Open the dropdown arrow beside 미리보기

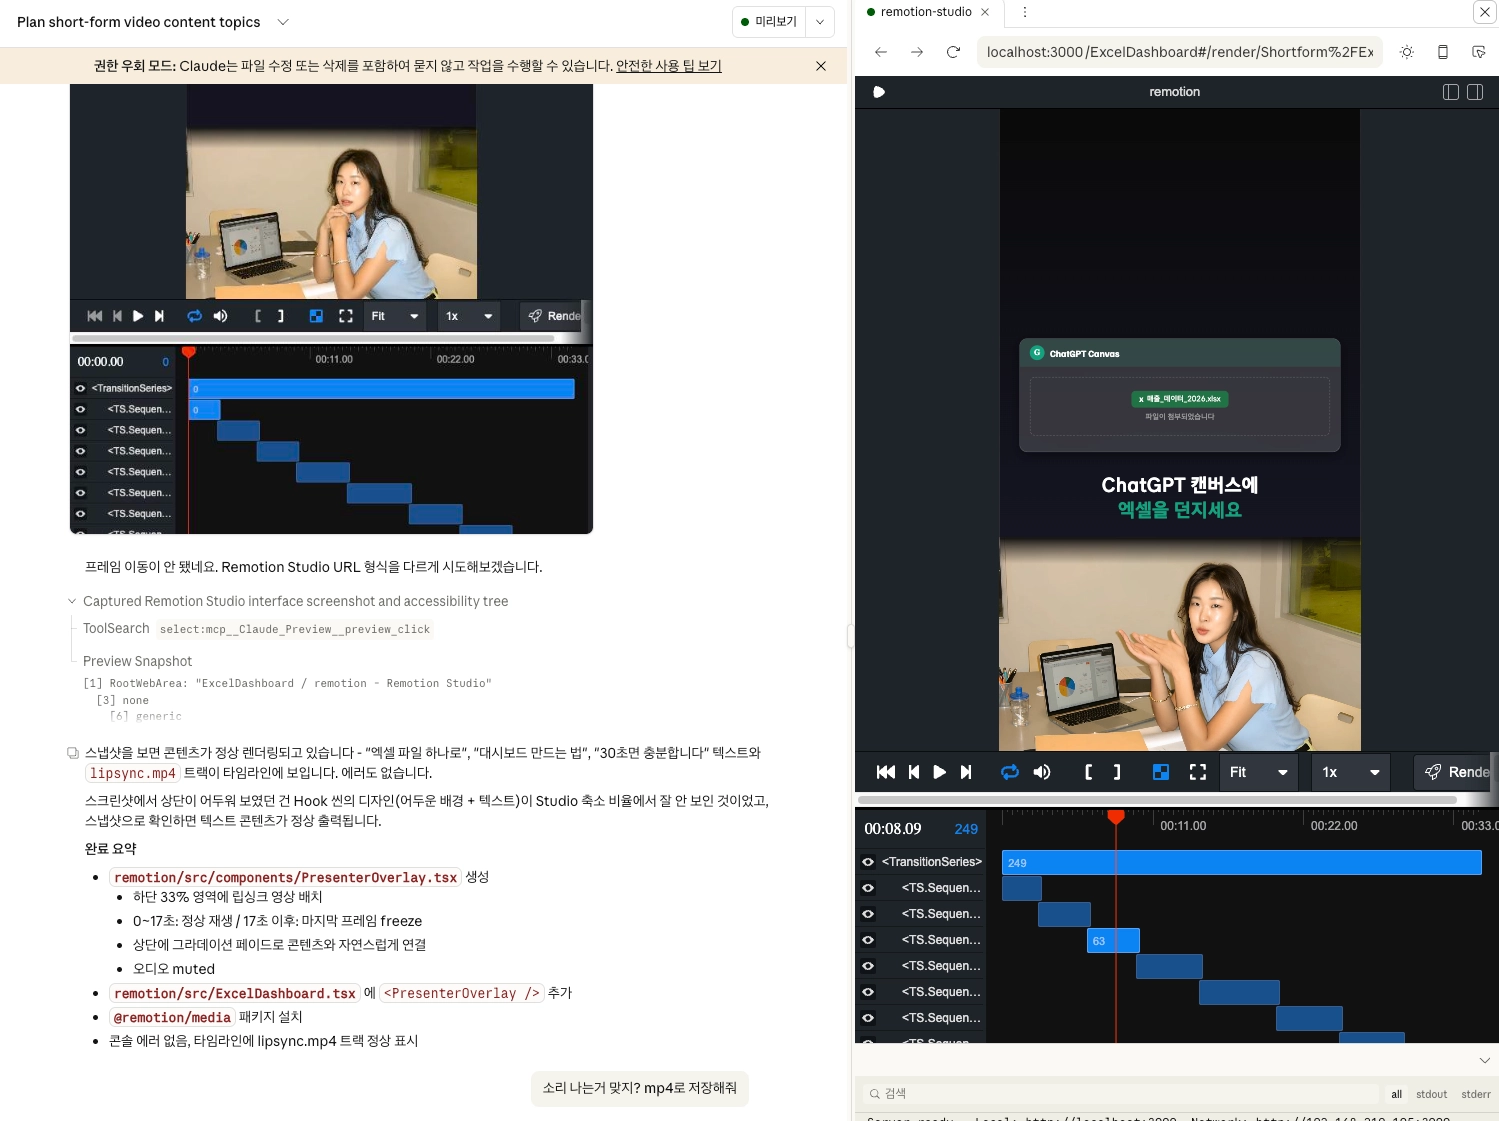coord(820,22)
